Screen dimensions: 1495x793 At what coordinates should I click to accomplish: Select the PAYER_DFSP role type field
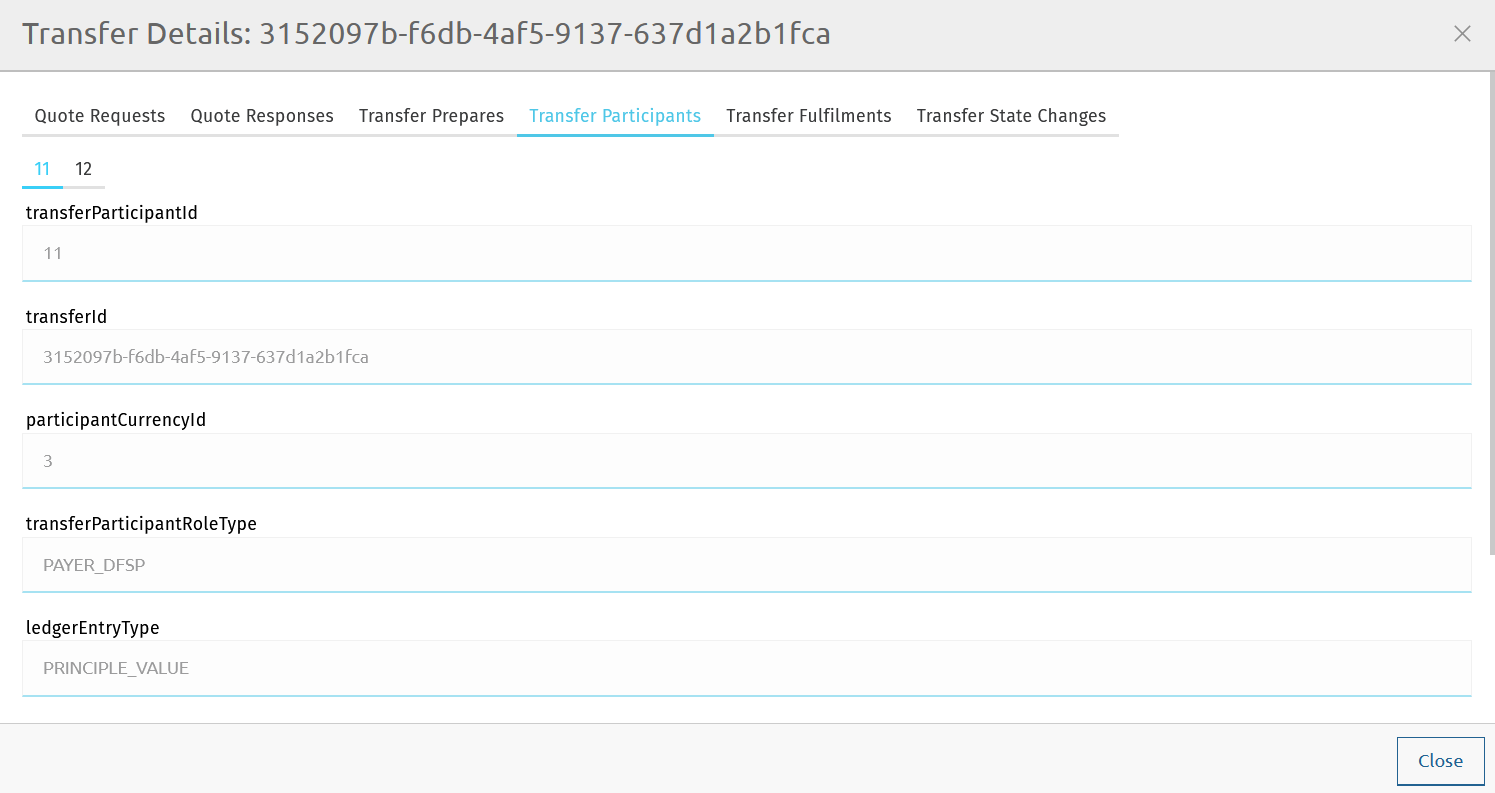tap(746, 565)
